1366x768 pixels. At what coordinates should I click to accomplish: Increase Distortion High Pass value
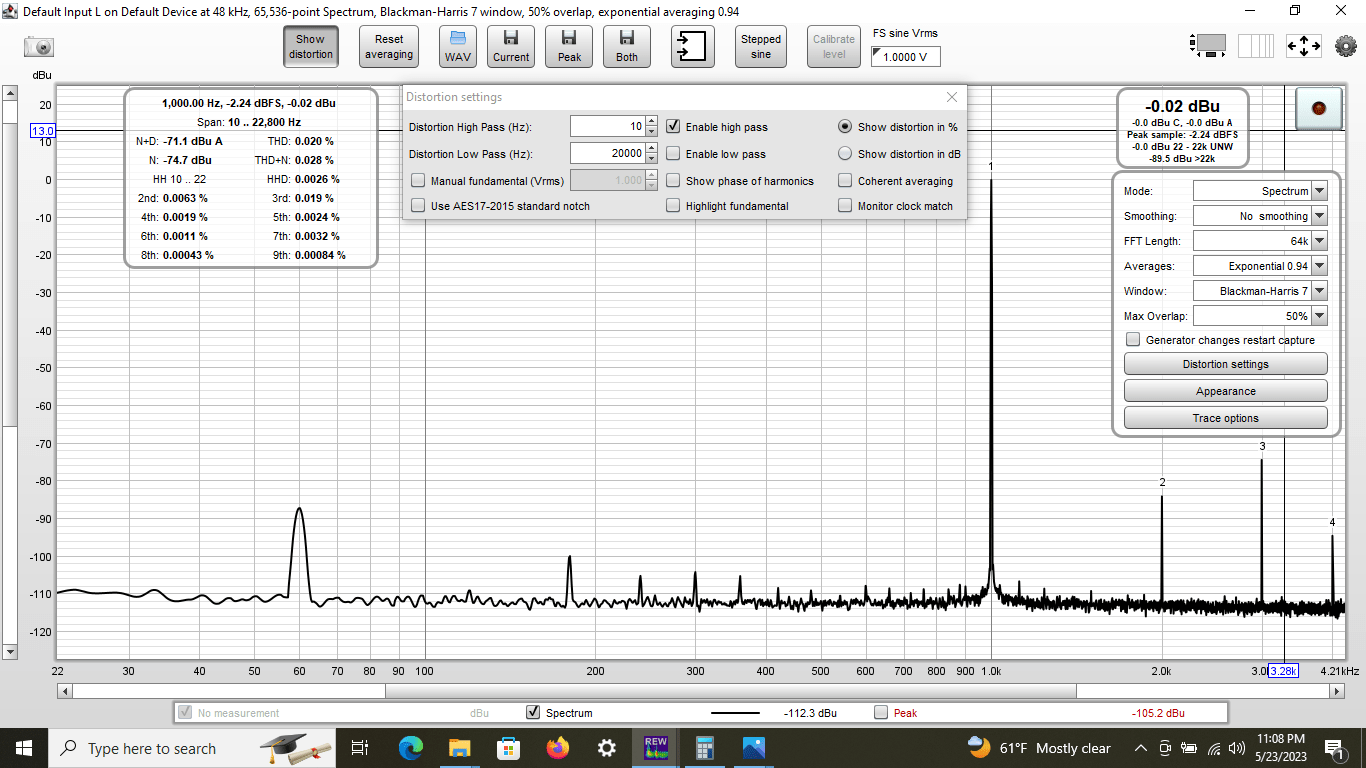pos(652,122)
